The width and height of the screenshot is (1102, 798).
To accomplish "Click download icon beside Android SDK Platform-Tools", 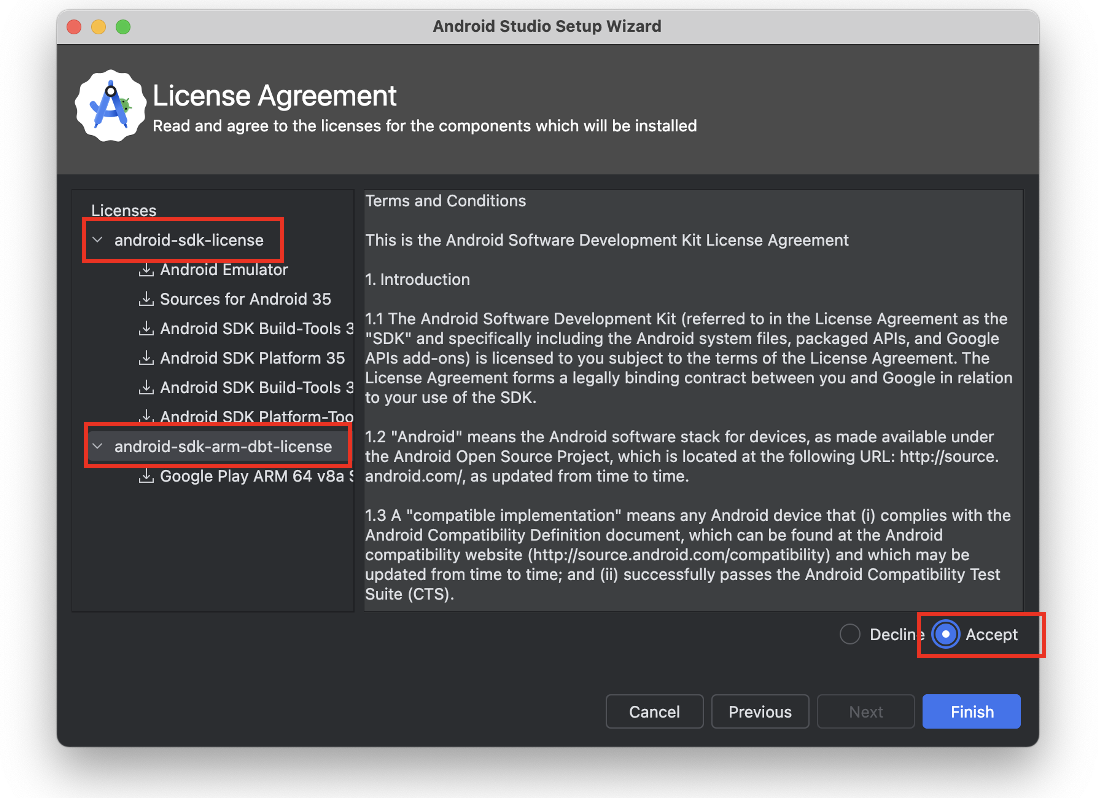I will point(146,416).
